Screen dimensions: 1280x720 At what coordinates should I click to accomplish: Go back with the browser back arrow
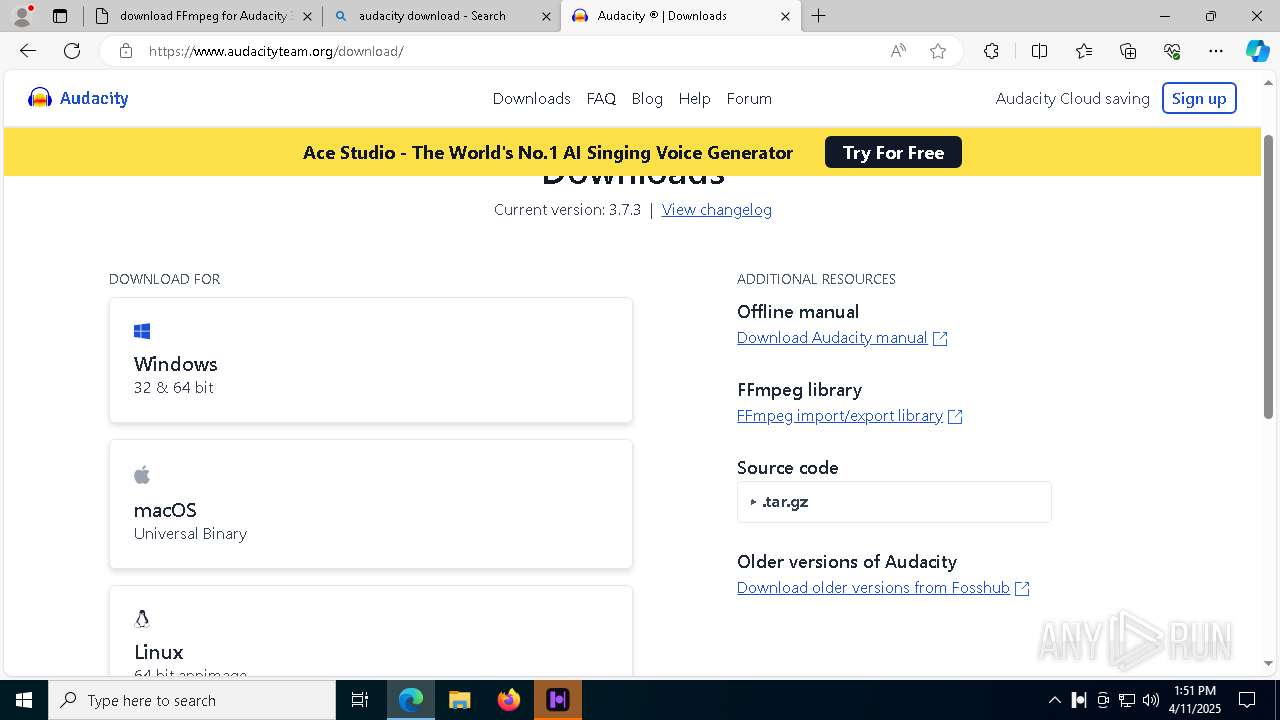coord(28,51)
